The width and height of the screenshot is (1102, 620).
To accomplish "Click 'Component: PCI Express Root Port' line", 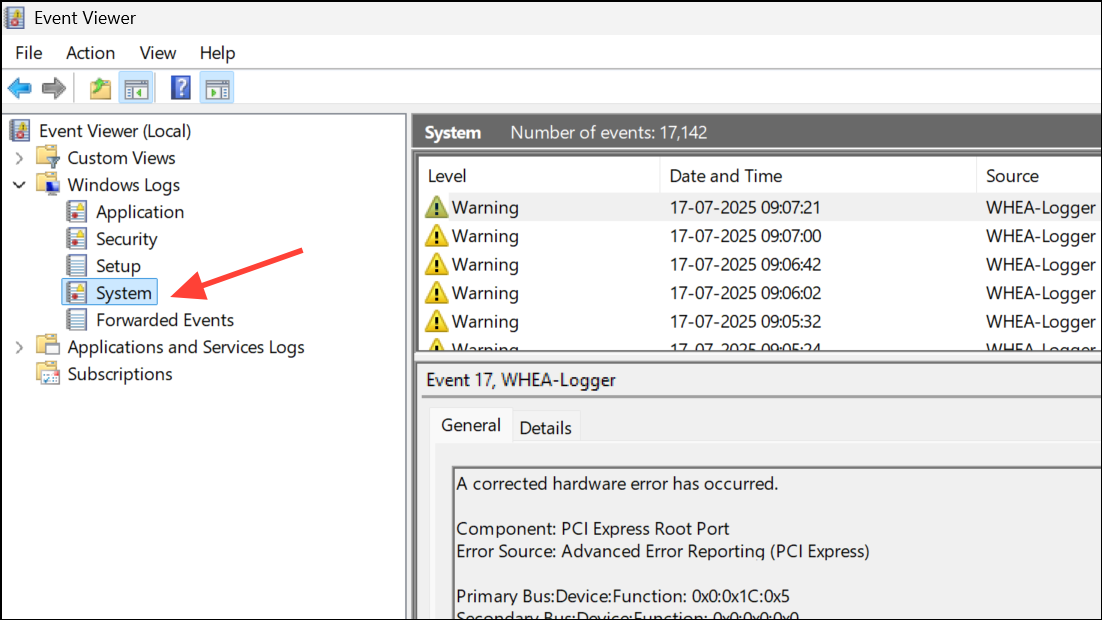I will tap(592, 529).
